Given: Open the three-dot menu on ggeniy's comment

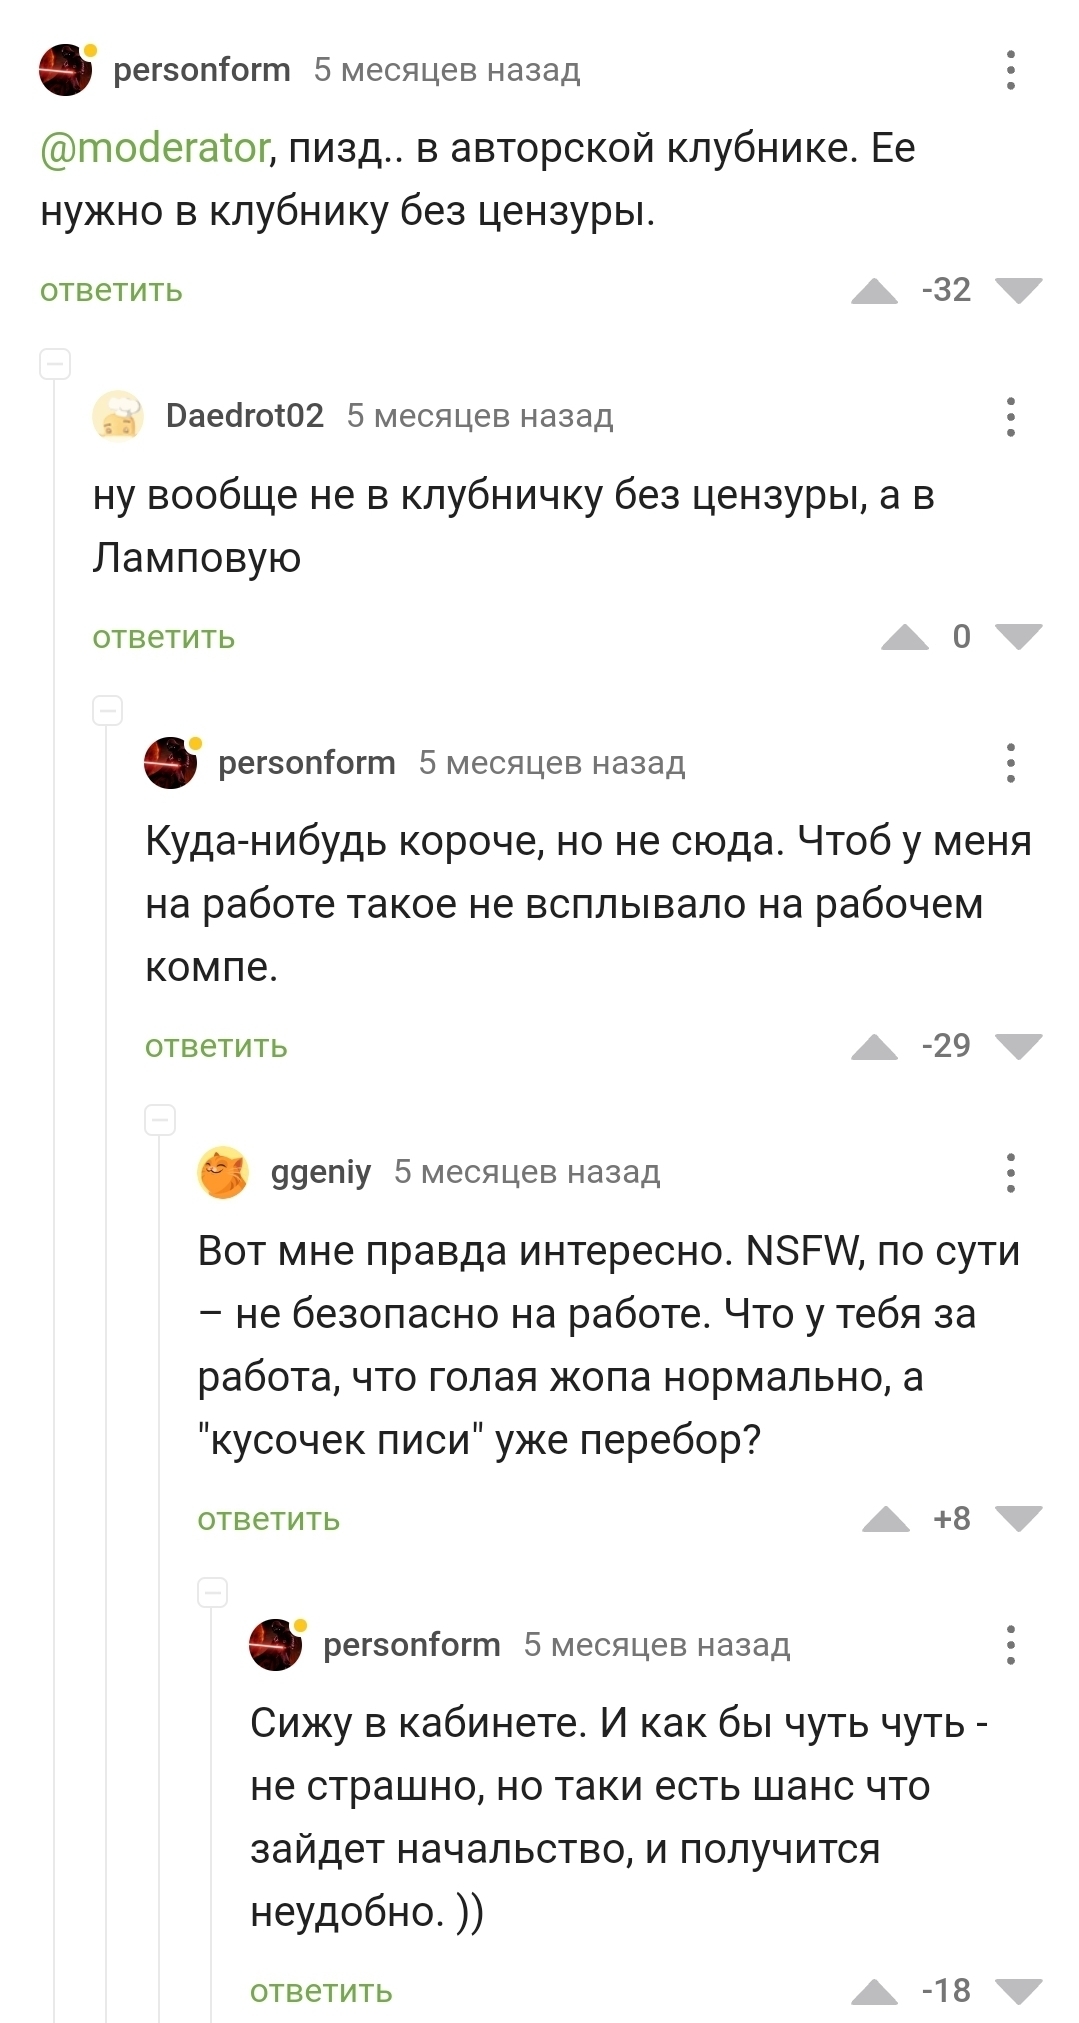Looking at the screenshot, I should coord(1011,1172).
